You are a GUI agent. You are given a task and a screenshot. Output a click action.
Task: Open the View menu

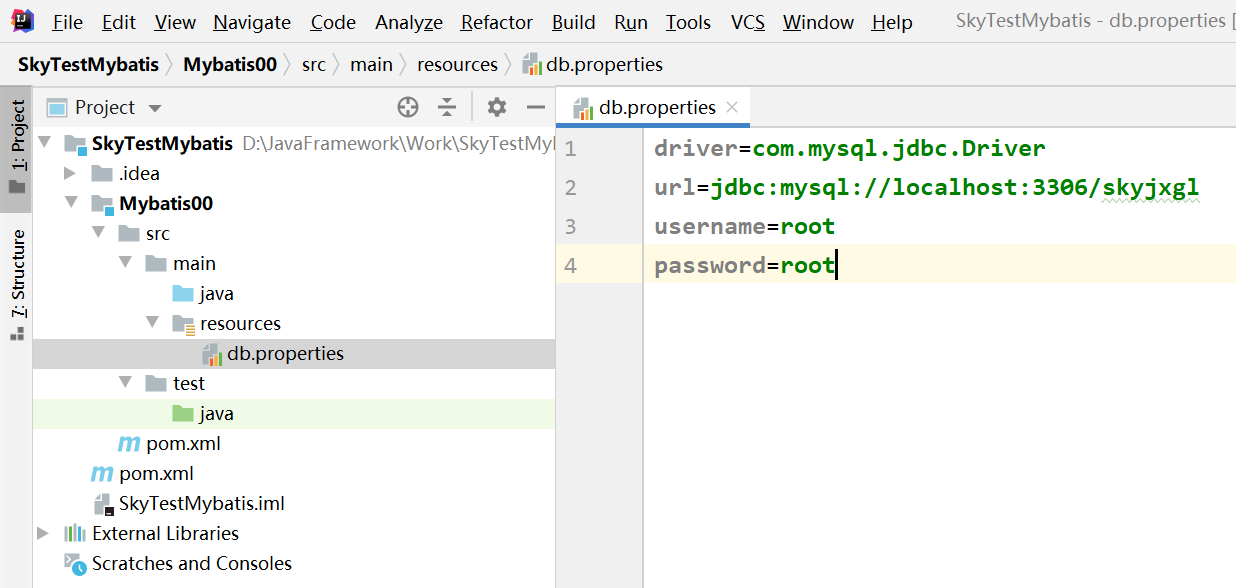pyautogui.click(x=175, y=22)
